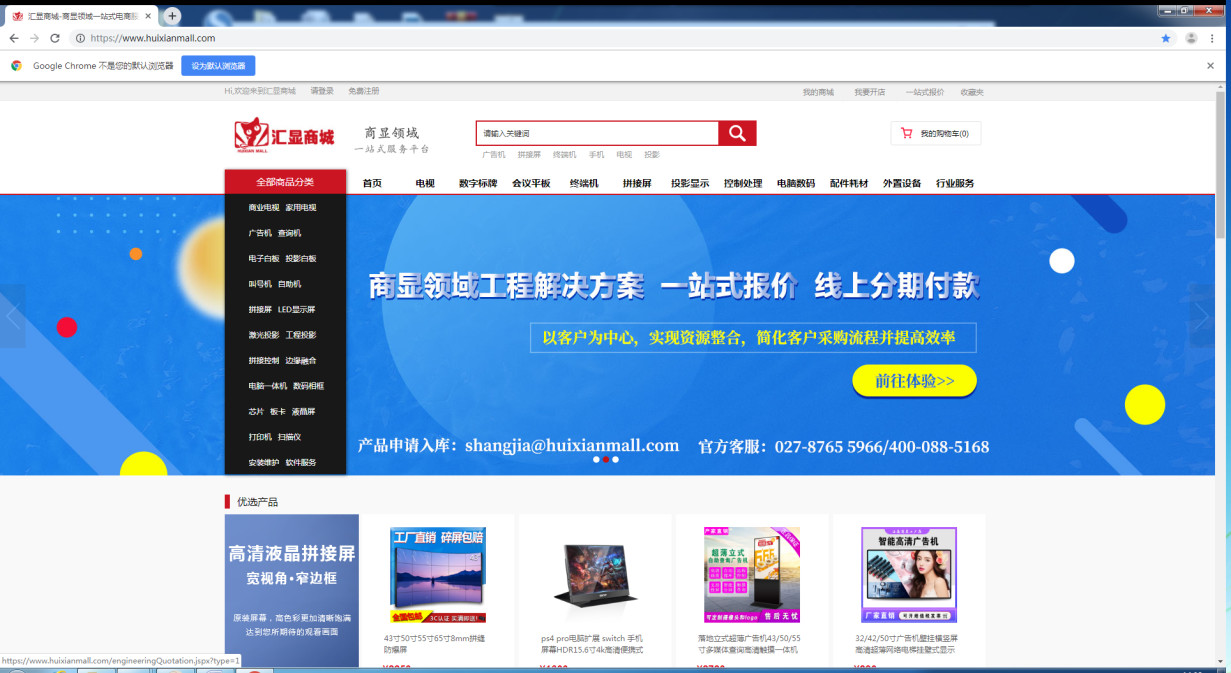1231x673 pixels.
Task: Open the ps4 pro portable monitor product image
Action: click(595, 575)
